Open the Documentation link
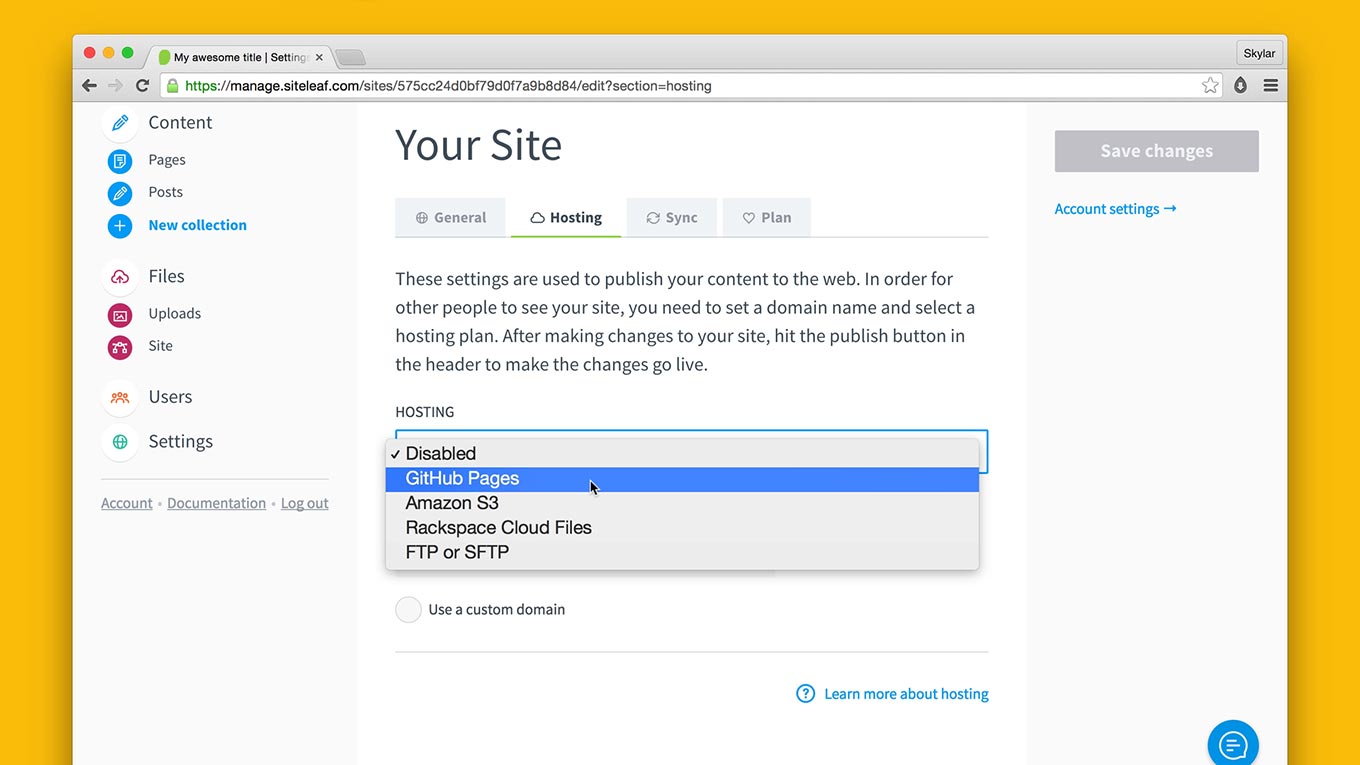Screen dimensions: 1360x765 216,504
